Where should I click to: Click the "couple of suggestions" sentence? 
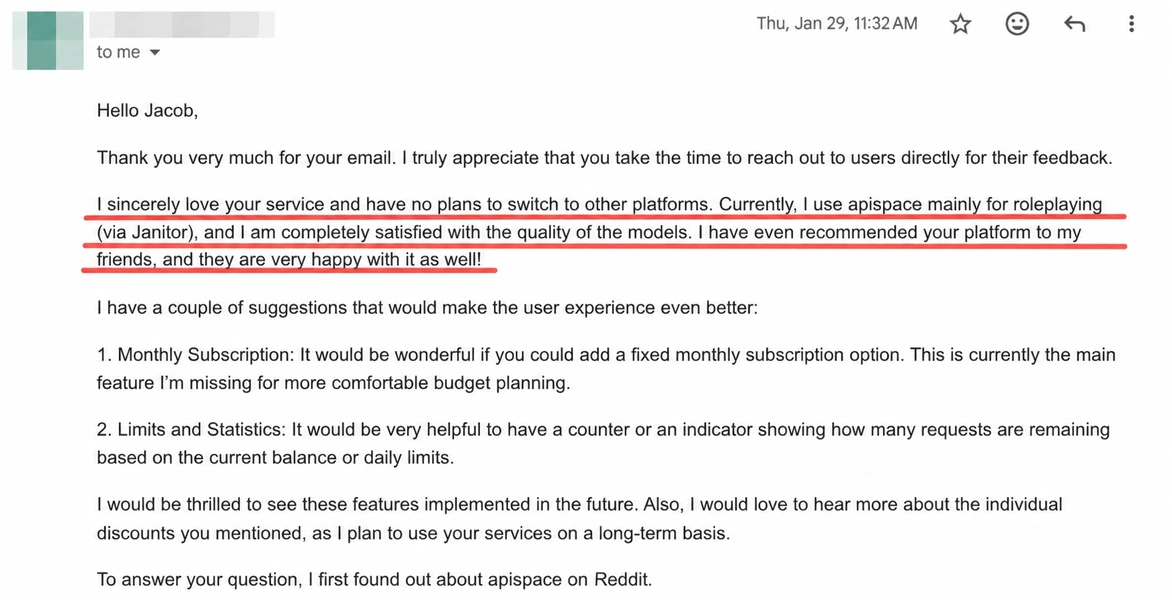[x=427, y=308]
